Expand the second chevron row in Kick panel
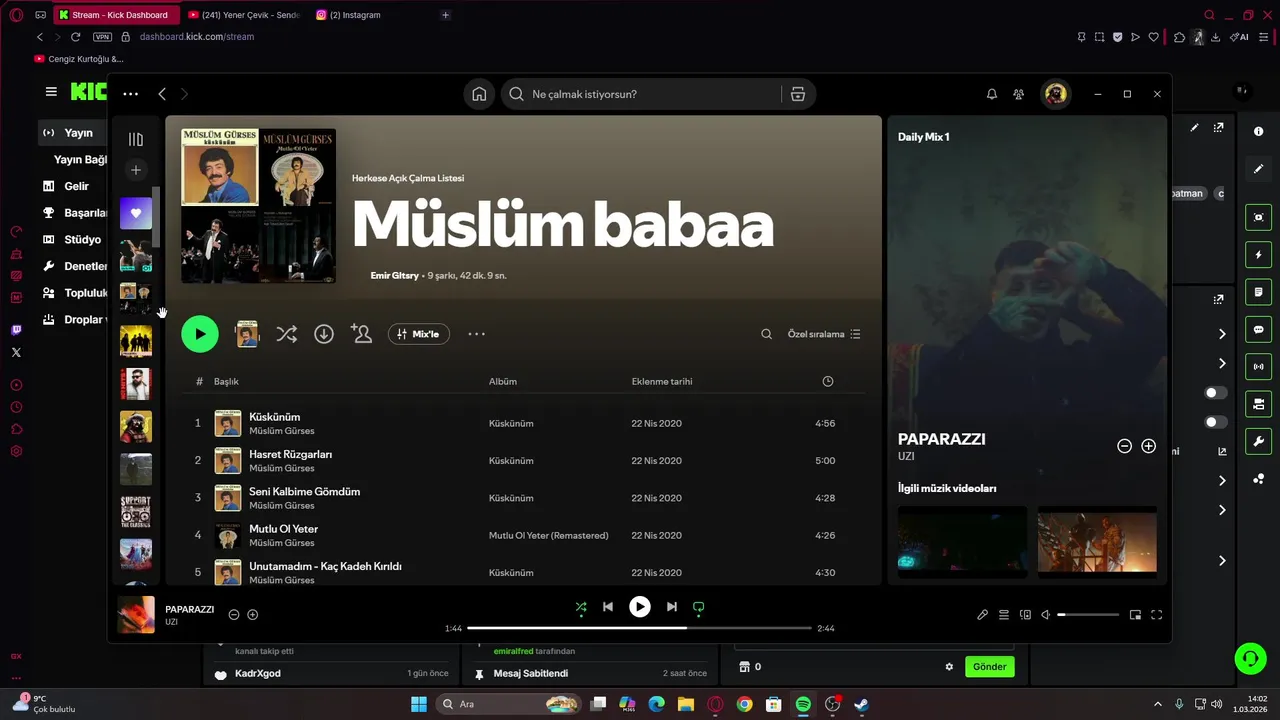1280x720 pixels. 1222,363
